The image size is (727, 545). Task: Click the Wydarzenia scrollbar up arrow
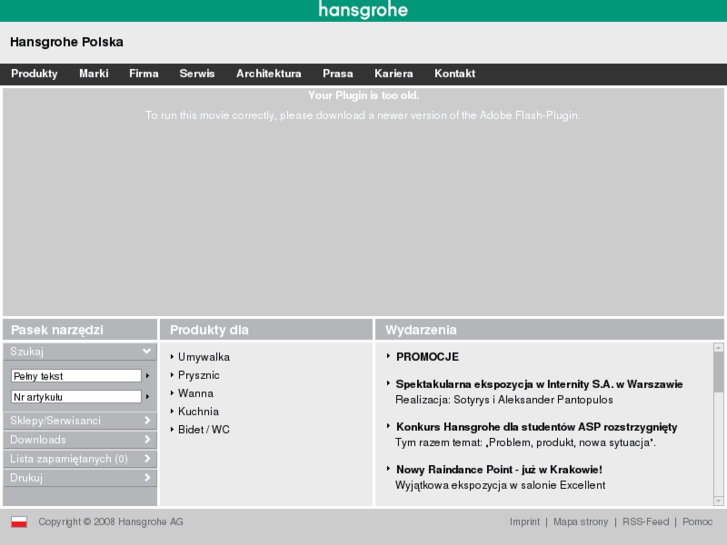[718, 347]
